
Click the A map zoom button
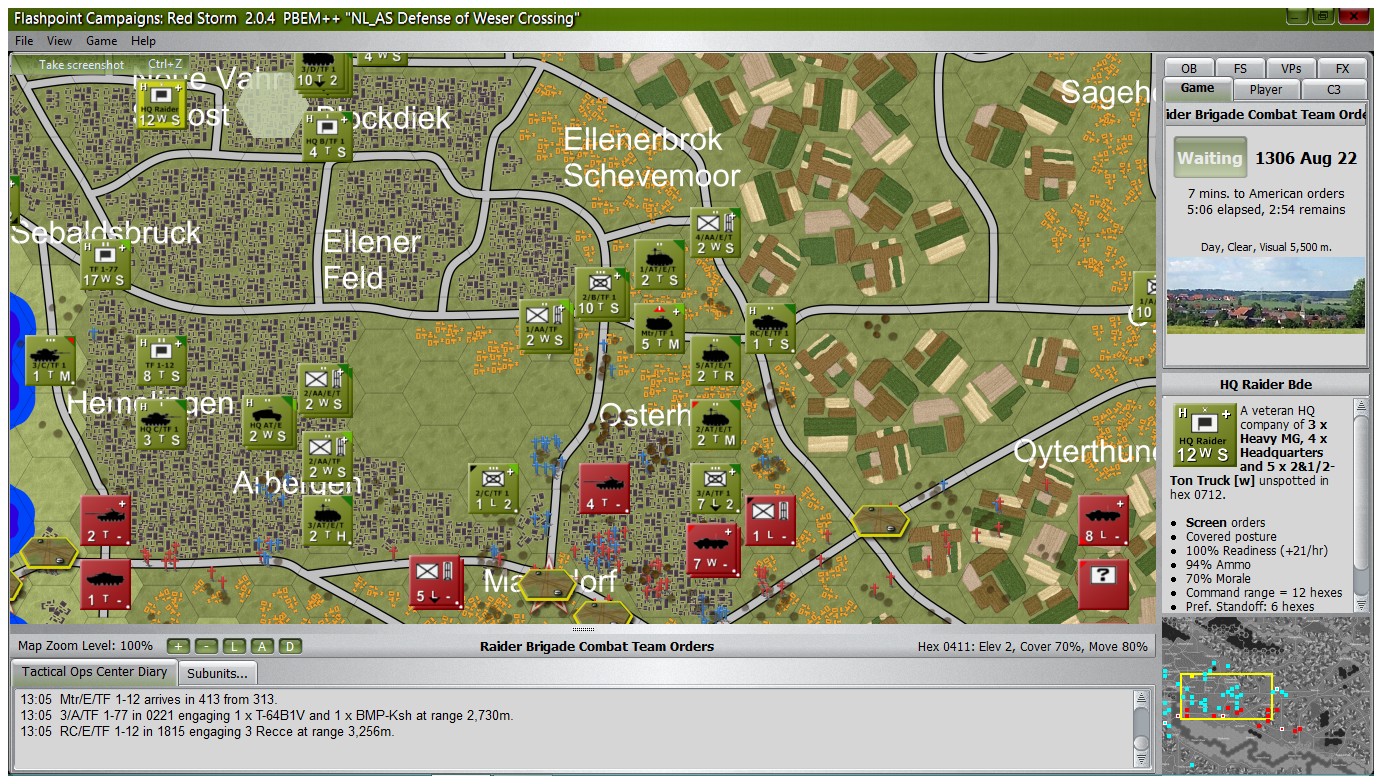click(x=261, y=646)
